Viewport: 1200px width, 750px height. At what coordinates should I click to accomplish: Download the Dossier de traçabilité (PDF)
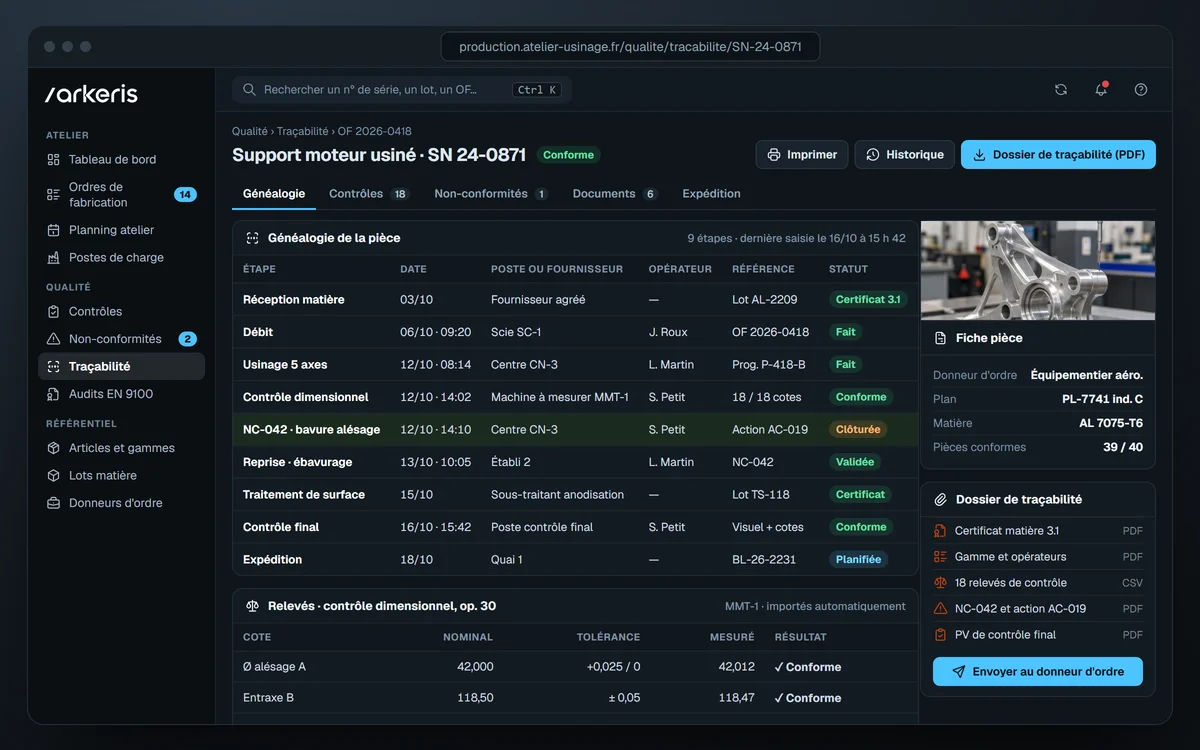coord(1058,155)
